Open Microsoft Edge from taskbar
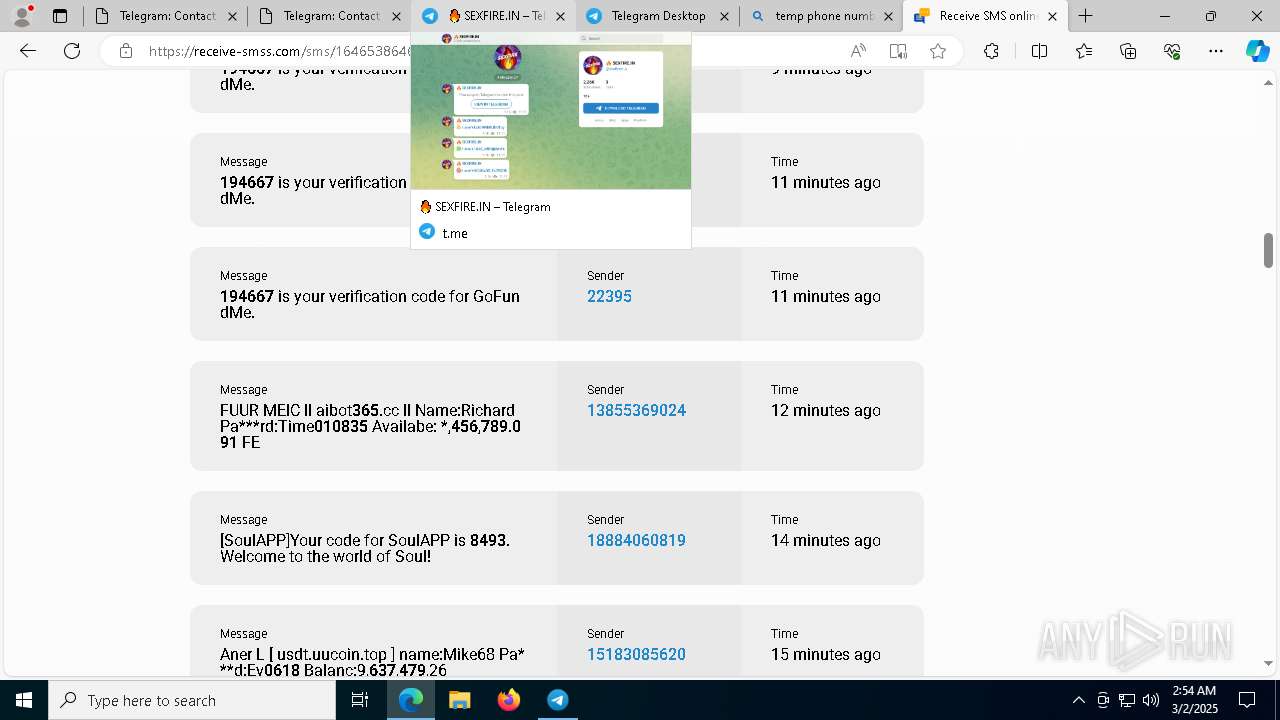 coord(411,700)
